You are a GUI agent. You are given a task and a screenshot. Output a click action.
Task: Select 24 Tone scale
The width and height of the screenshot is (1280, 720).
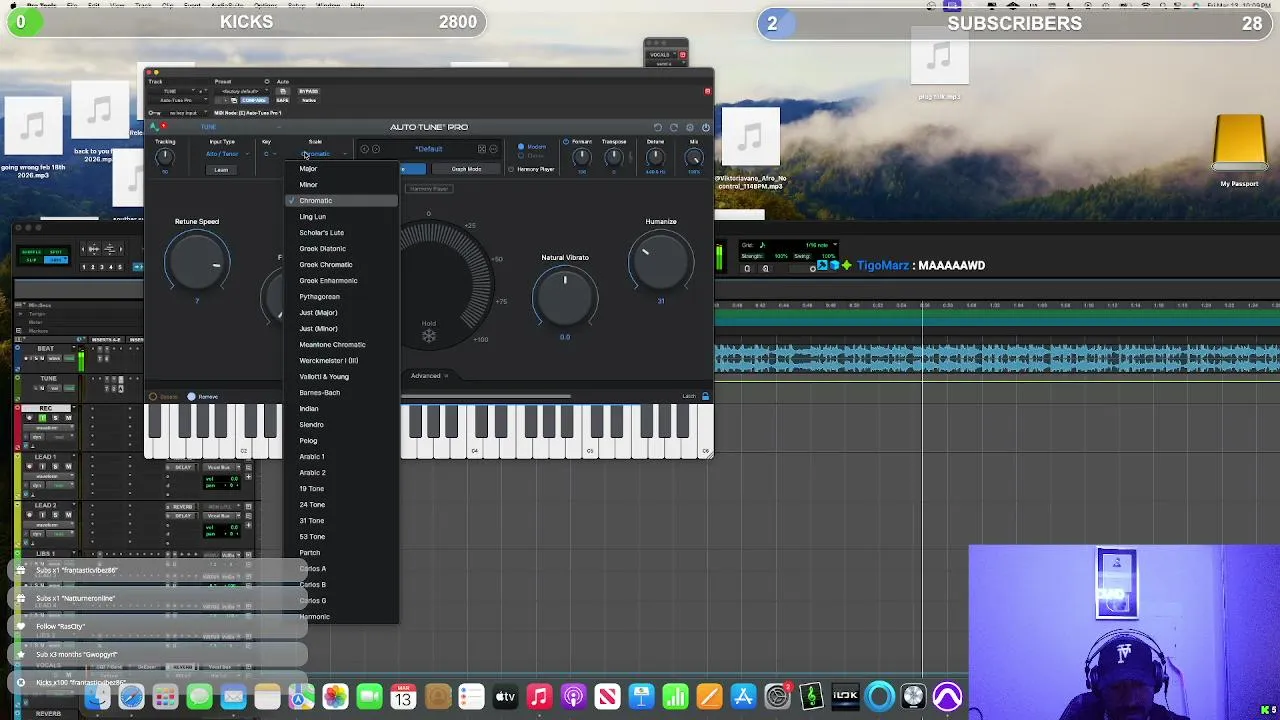pyautogui.click(x=341, y=504)
